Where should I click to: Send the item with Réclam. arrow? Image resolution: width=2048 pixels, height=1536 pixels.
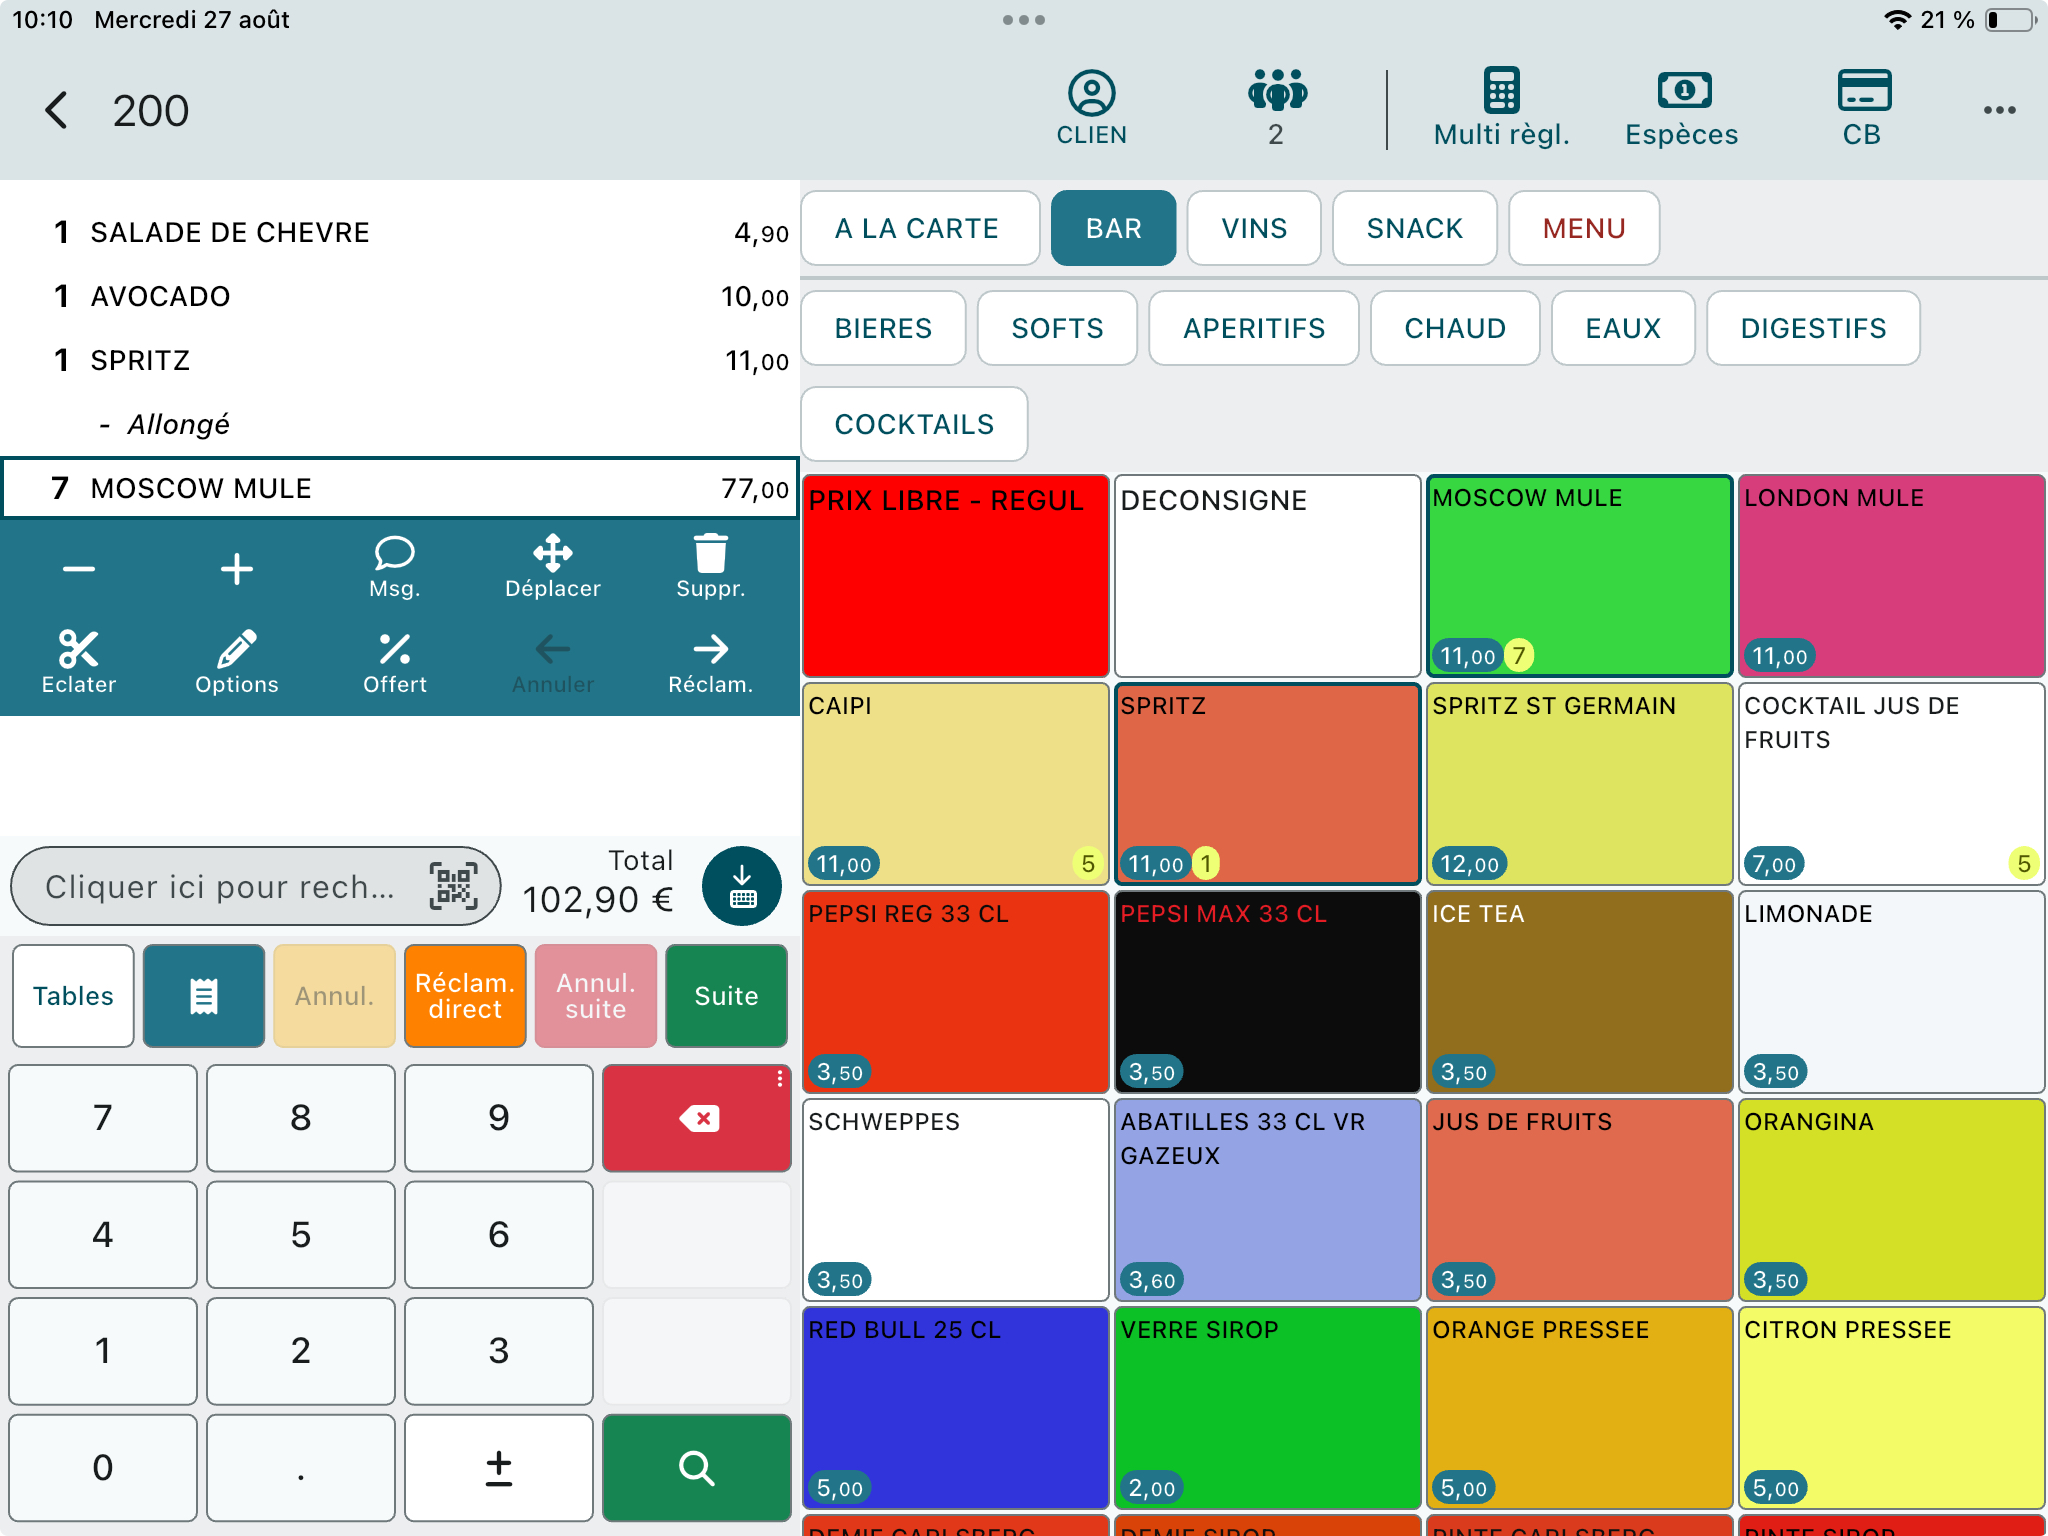(710, 662)
